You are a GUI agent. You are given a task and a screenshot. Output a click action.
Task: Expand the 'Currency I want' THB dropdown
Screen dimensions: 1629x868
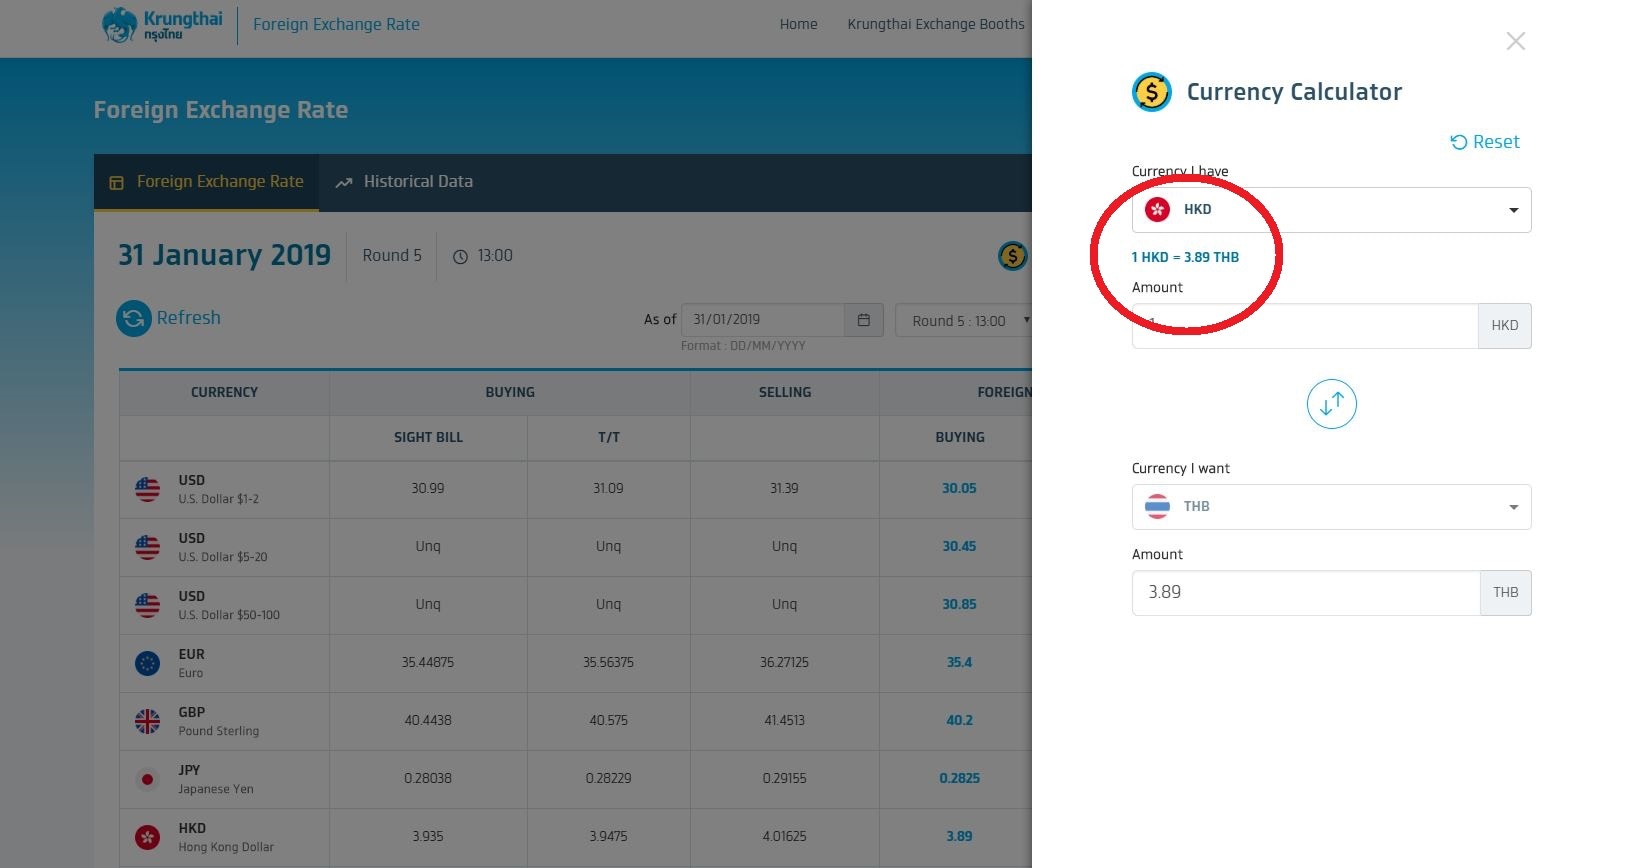tap(1330, 507)
